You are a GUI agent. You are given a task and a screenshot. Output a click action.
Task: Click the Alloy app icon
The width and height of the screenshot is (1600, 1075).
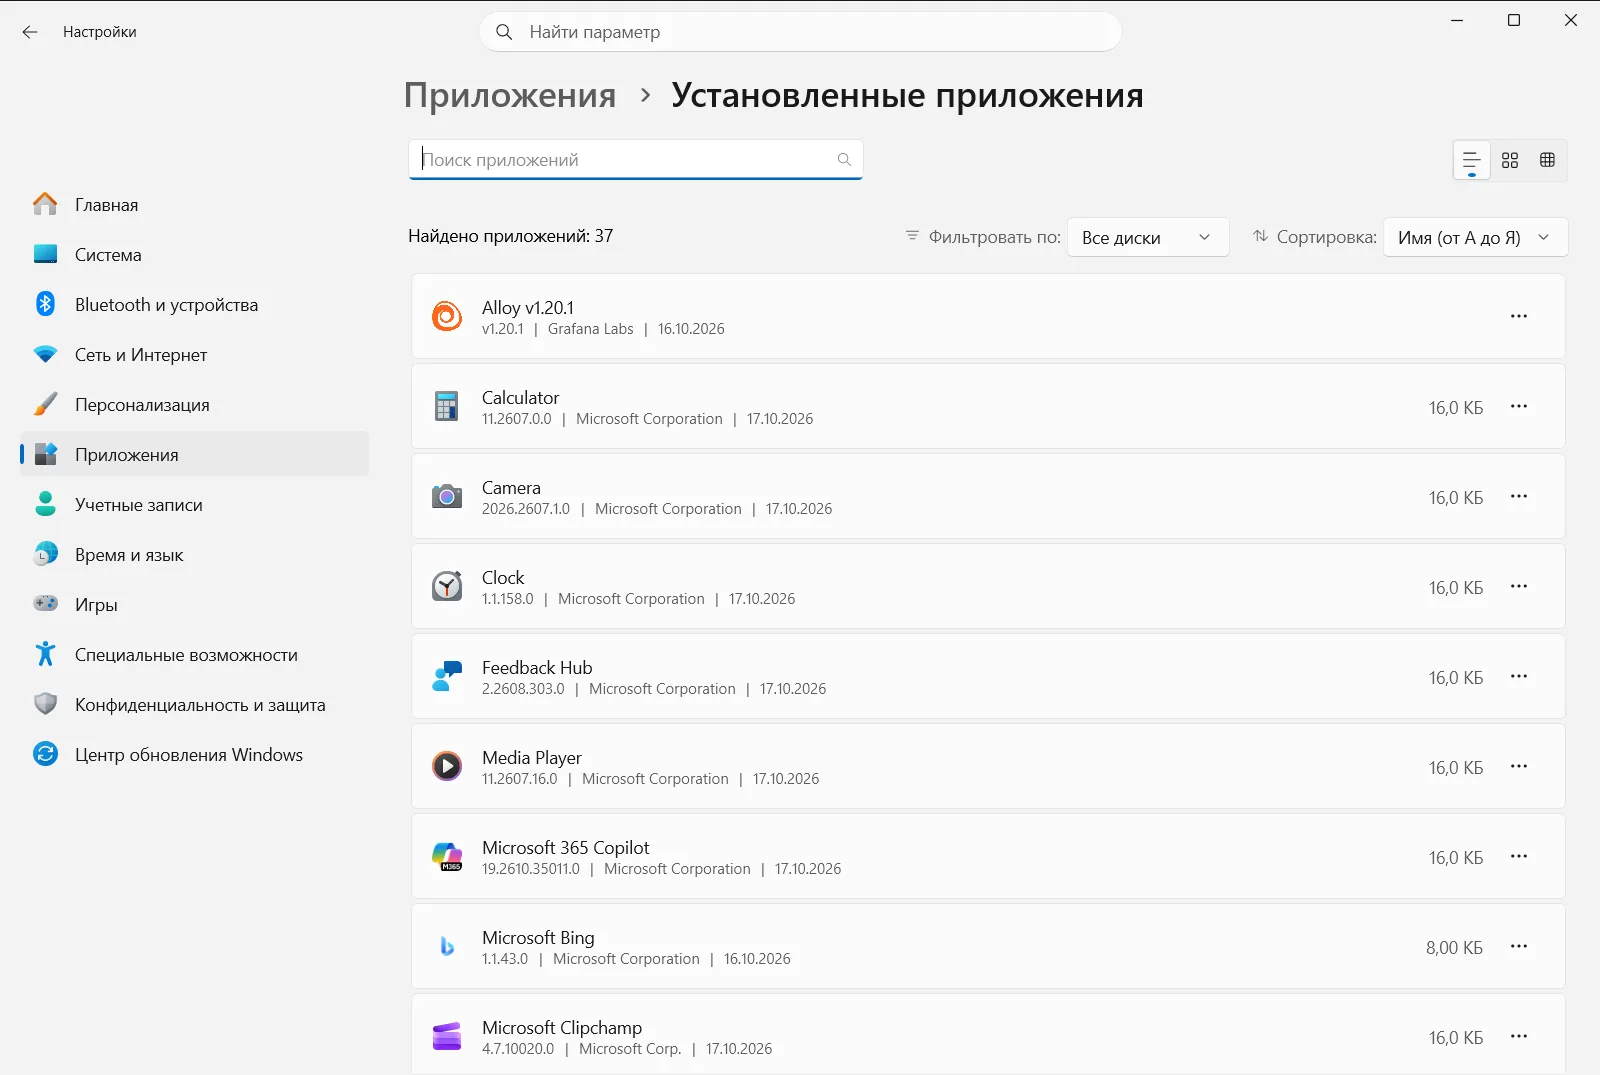pyautogui.click(x=447, y=316)
